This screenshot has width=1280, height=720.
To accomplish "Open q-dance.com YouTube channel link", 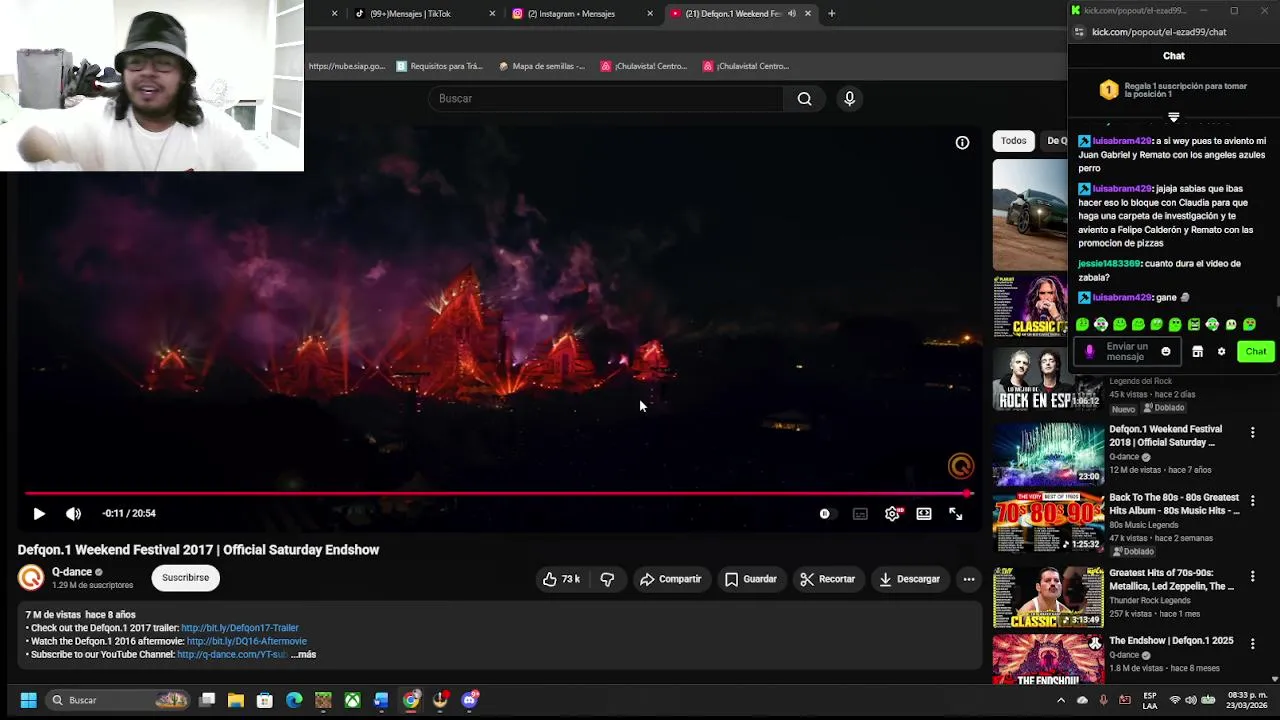I will tap(232, 654).
